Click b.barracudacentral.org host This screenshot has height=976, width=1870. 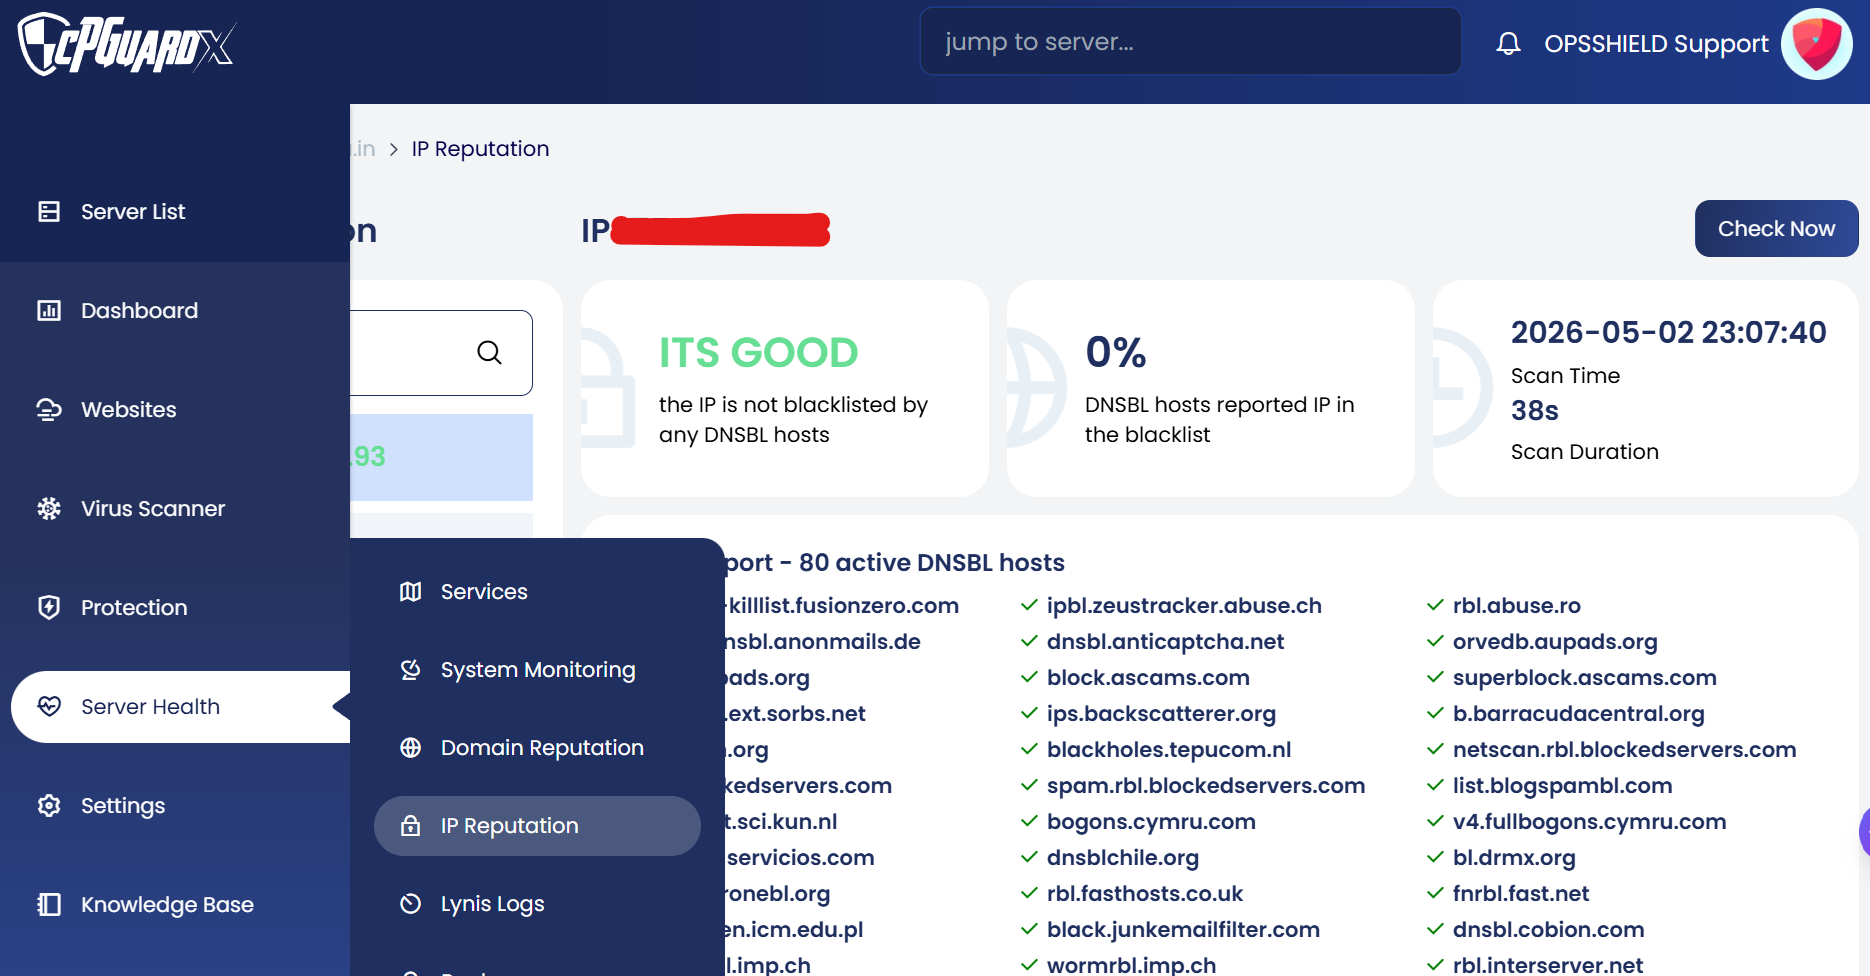(1578, 713)
